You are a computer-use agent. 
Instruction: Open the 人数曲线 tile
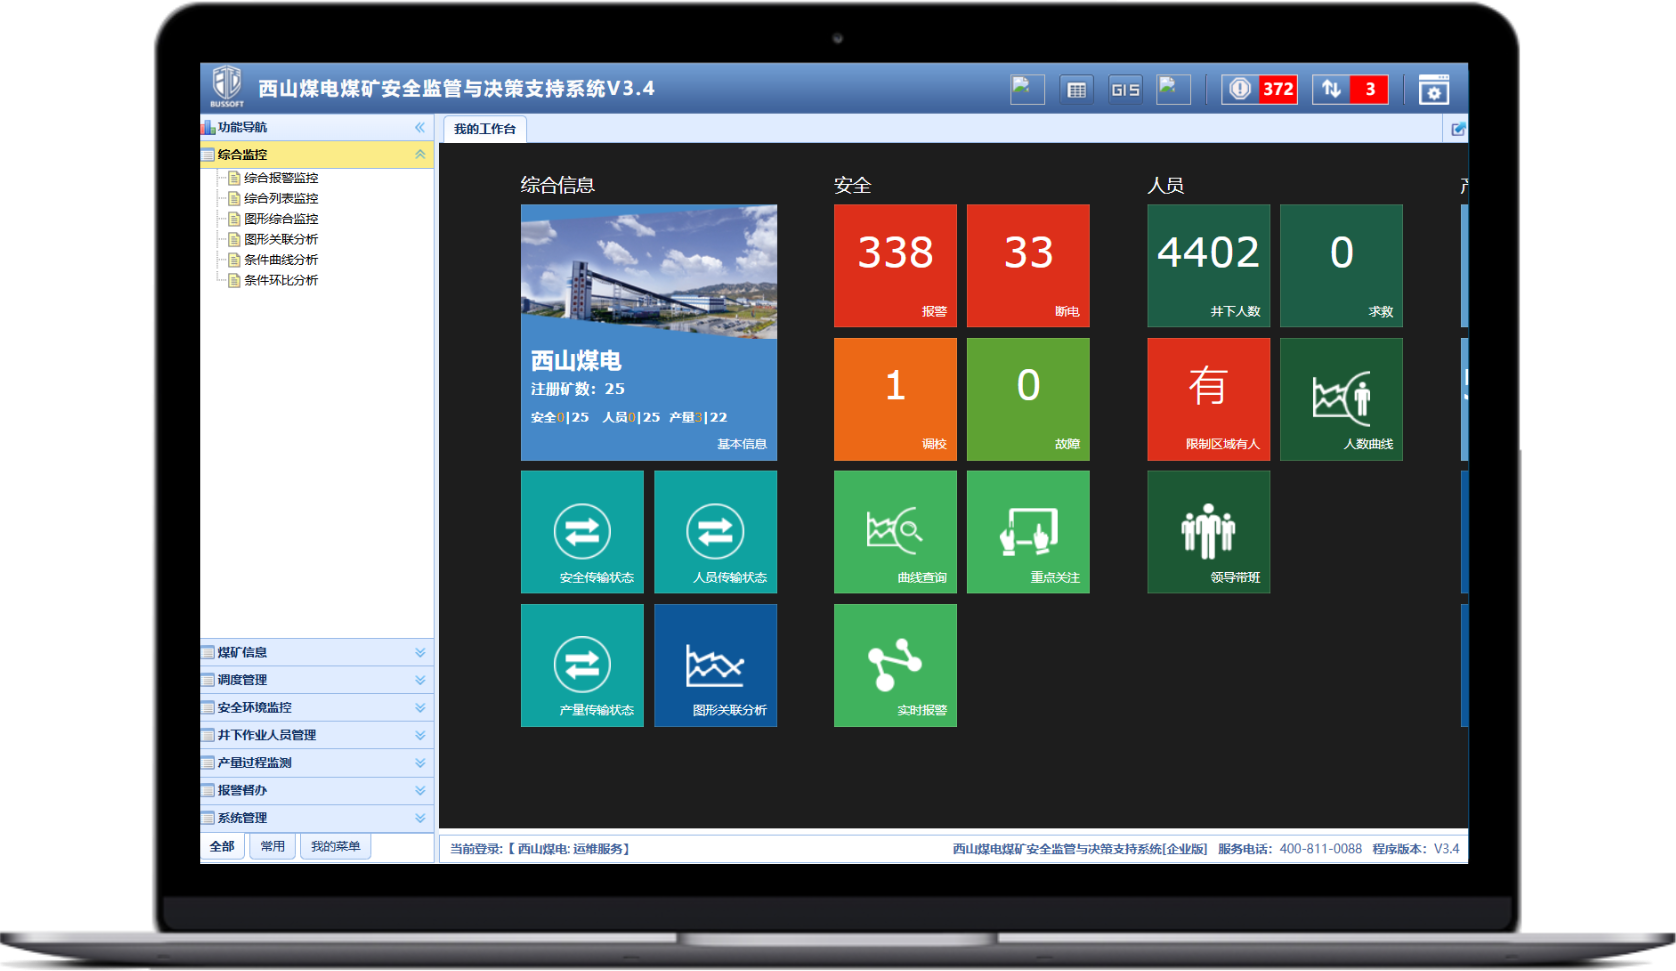pyautogui.click(x=1341, y=399)
